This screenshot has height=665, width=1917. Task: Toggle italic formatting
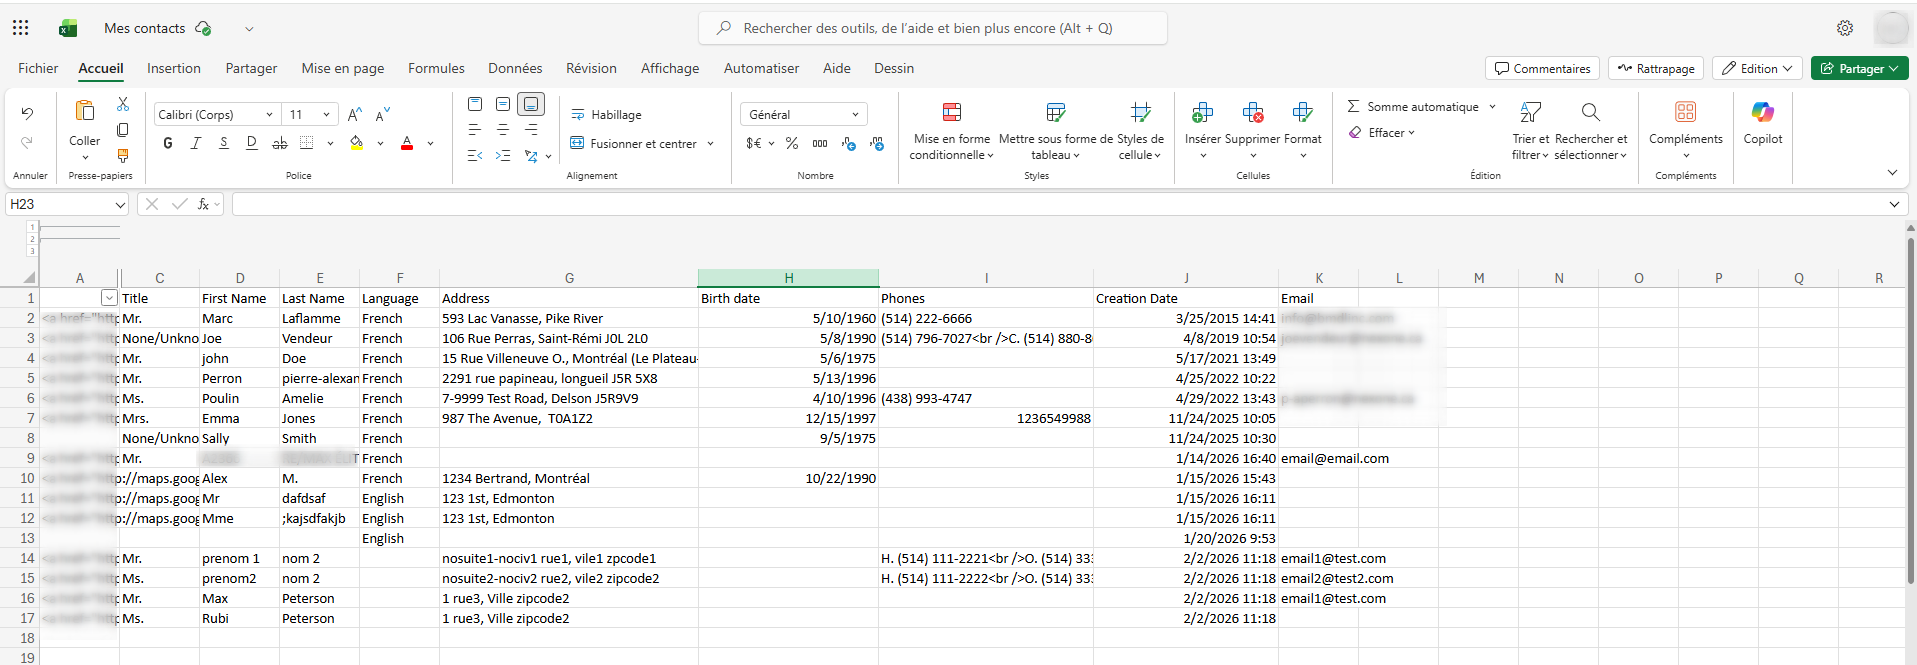tap(196, 144)
